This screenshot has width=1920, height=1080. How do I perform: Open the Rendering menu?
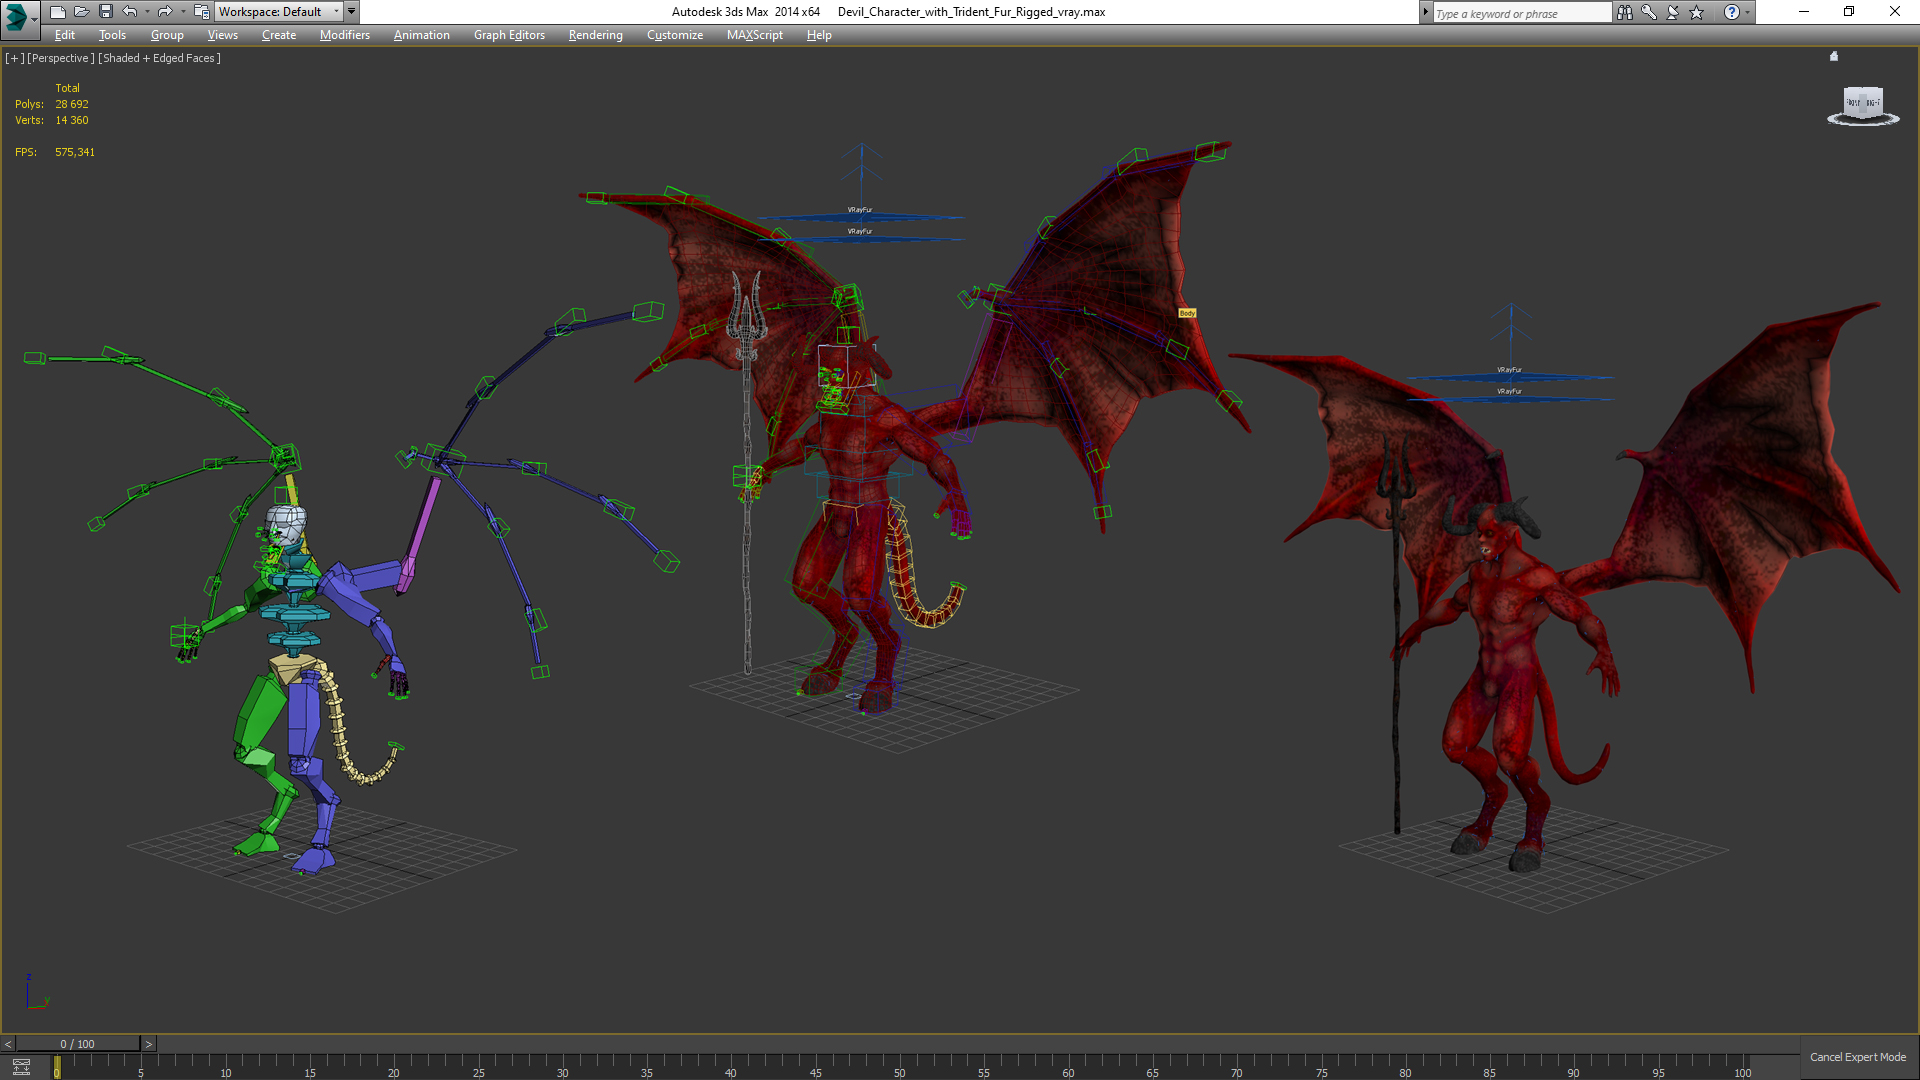point(595,35)
